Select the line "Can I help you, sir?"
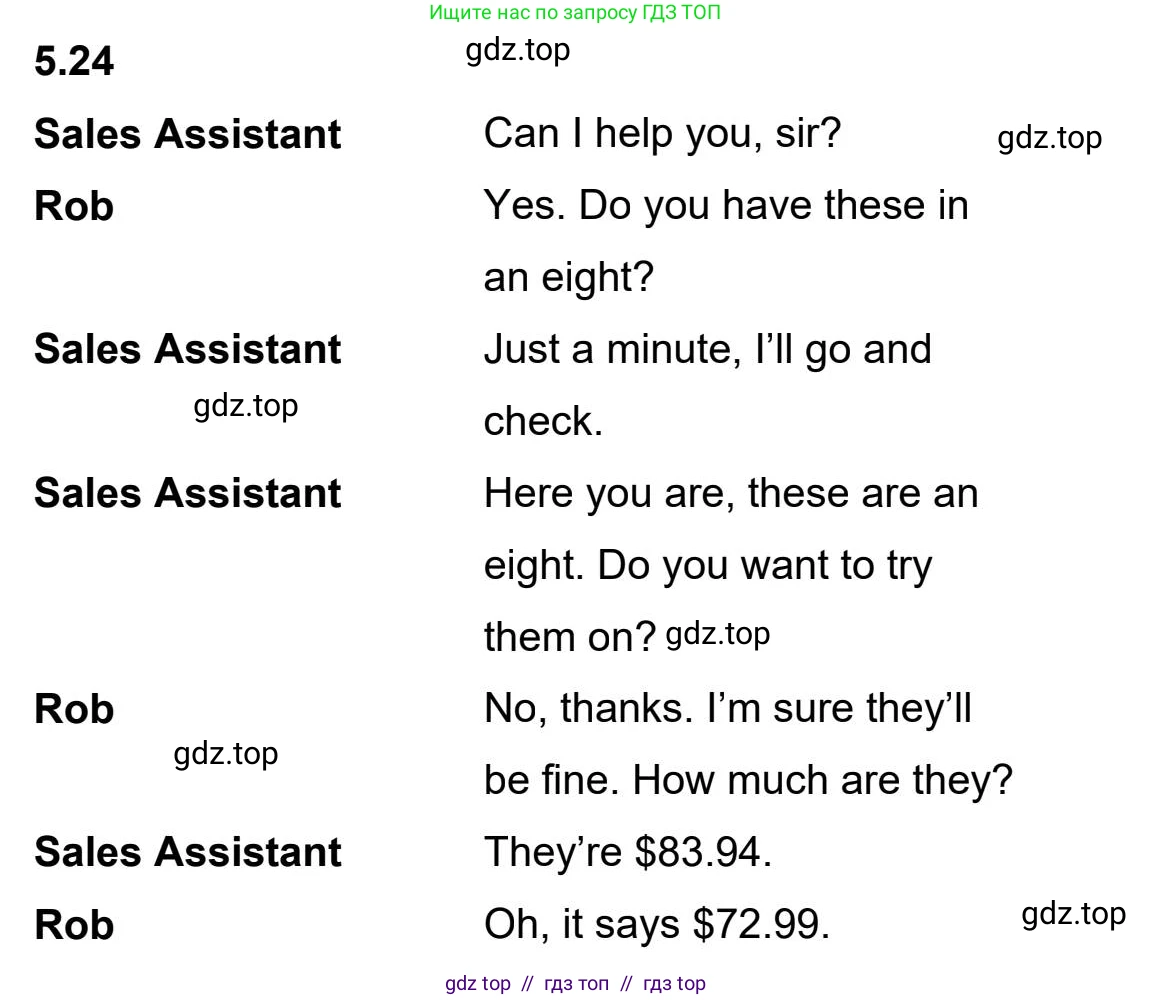The image size is (1152, 1000). pyautogui.click(x=662, y=133)
